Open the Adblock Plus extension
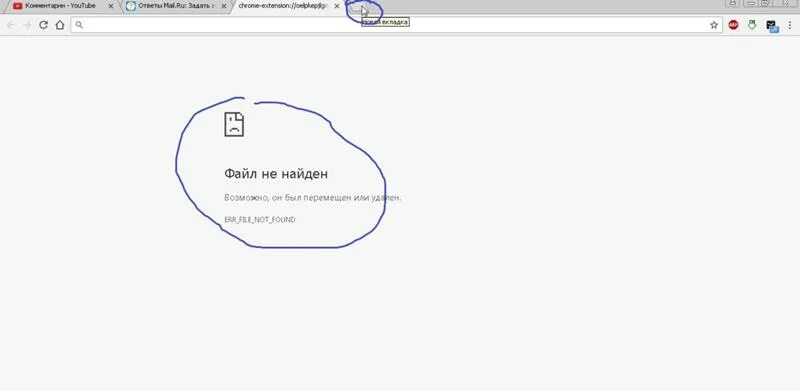 [x=733, y=25]
